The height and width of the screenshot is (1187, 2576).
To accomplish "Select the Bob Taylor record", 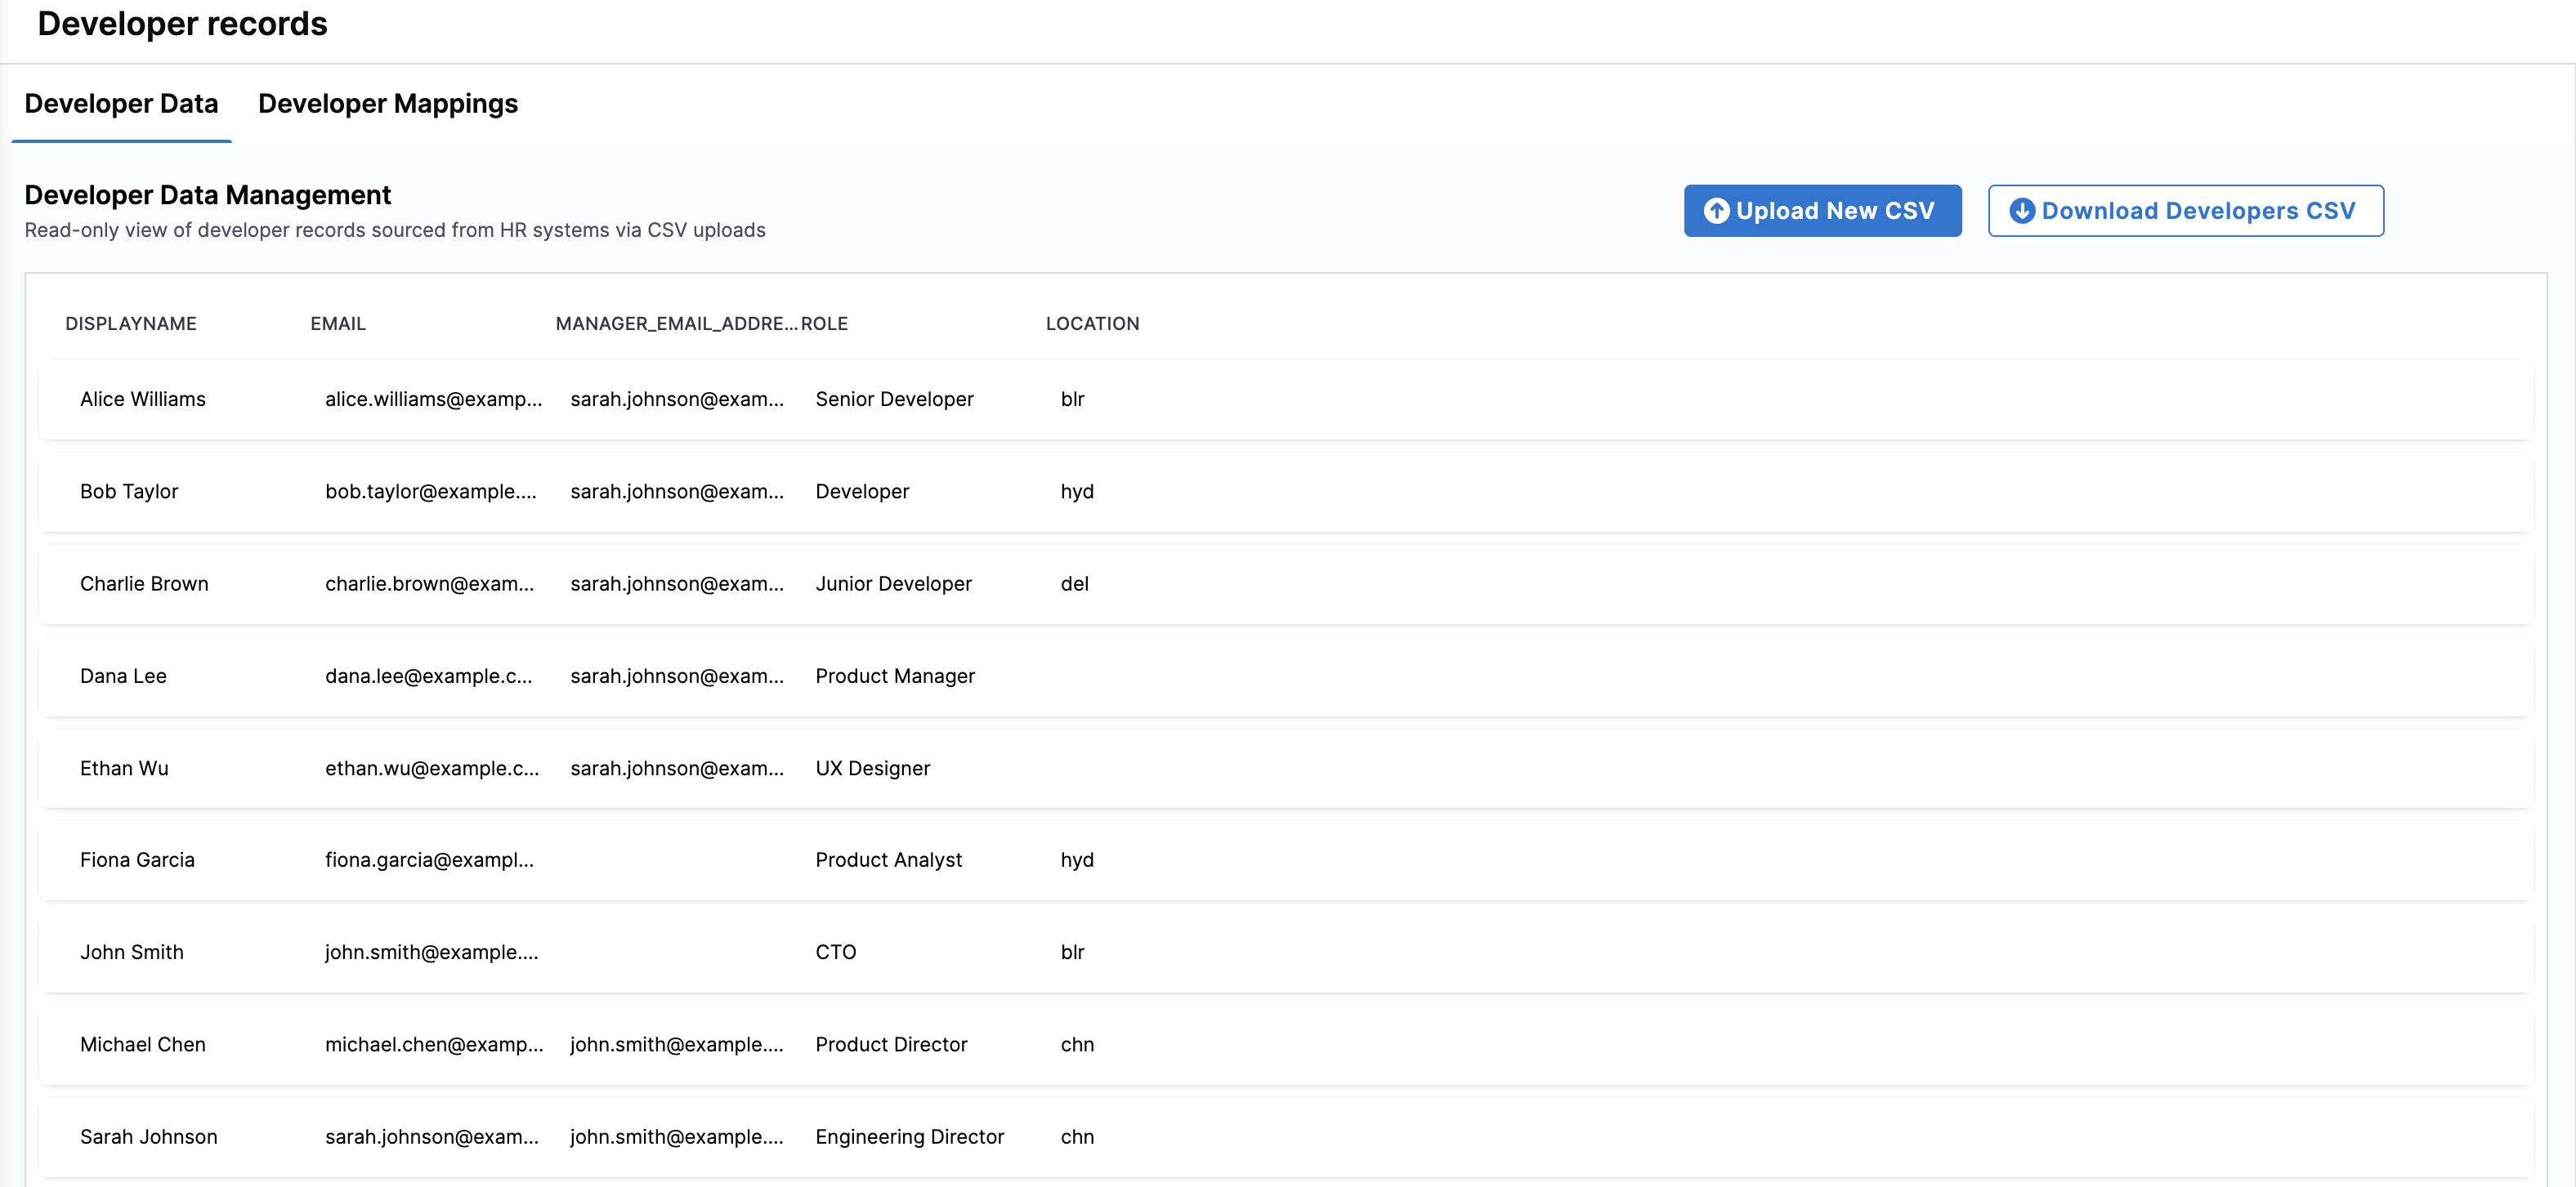I will 129,492.
